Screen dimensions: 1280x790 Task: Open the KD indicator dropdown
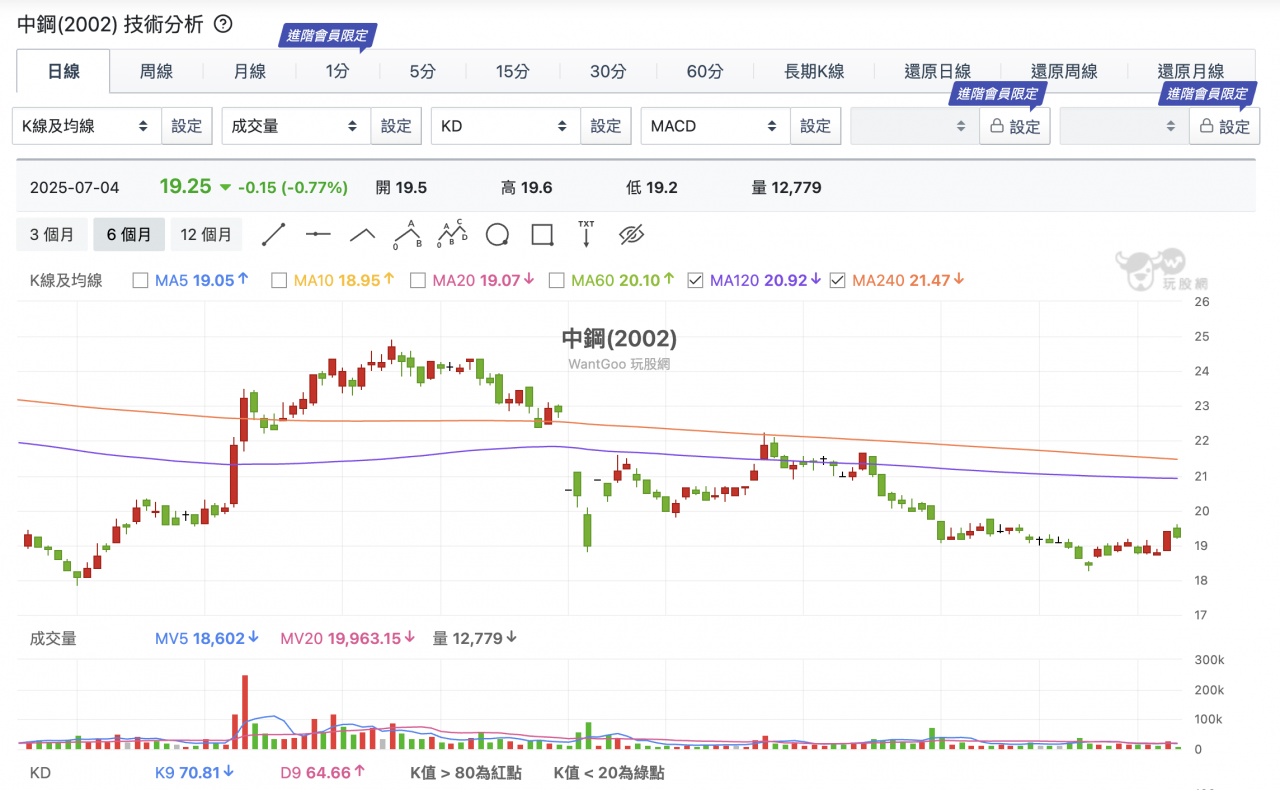(x=505, y=126)
